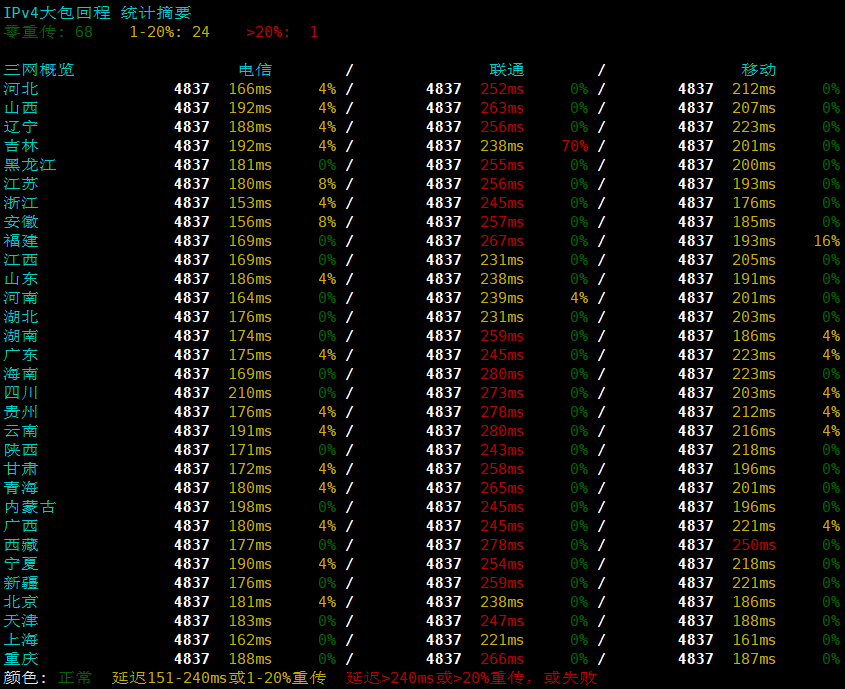The image size is (845, 689).
Task: Click the green '零重传: 68' summary
Action: (49, 32)
